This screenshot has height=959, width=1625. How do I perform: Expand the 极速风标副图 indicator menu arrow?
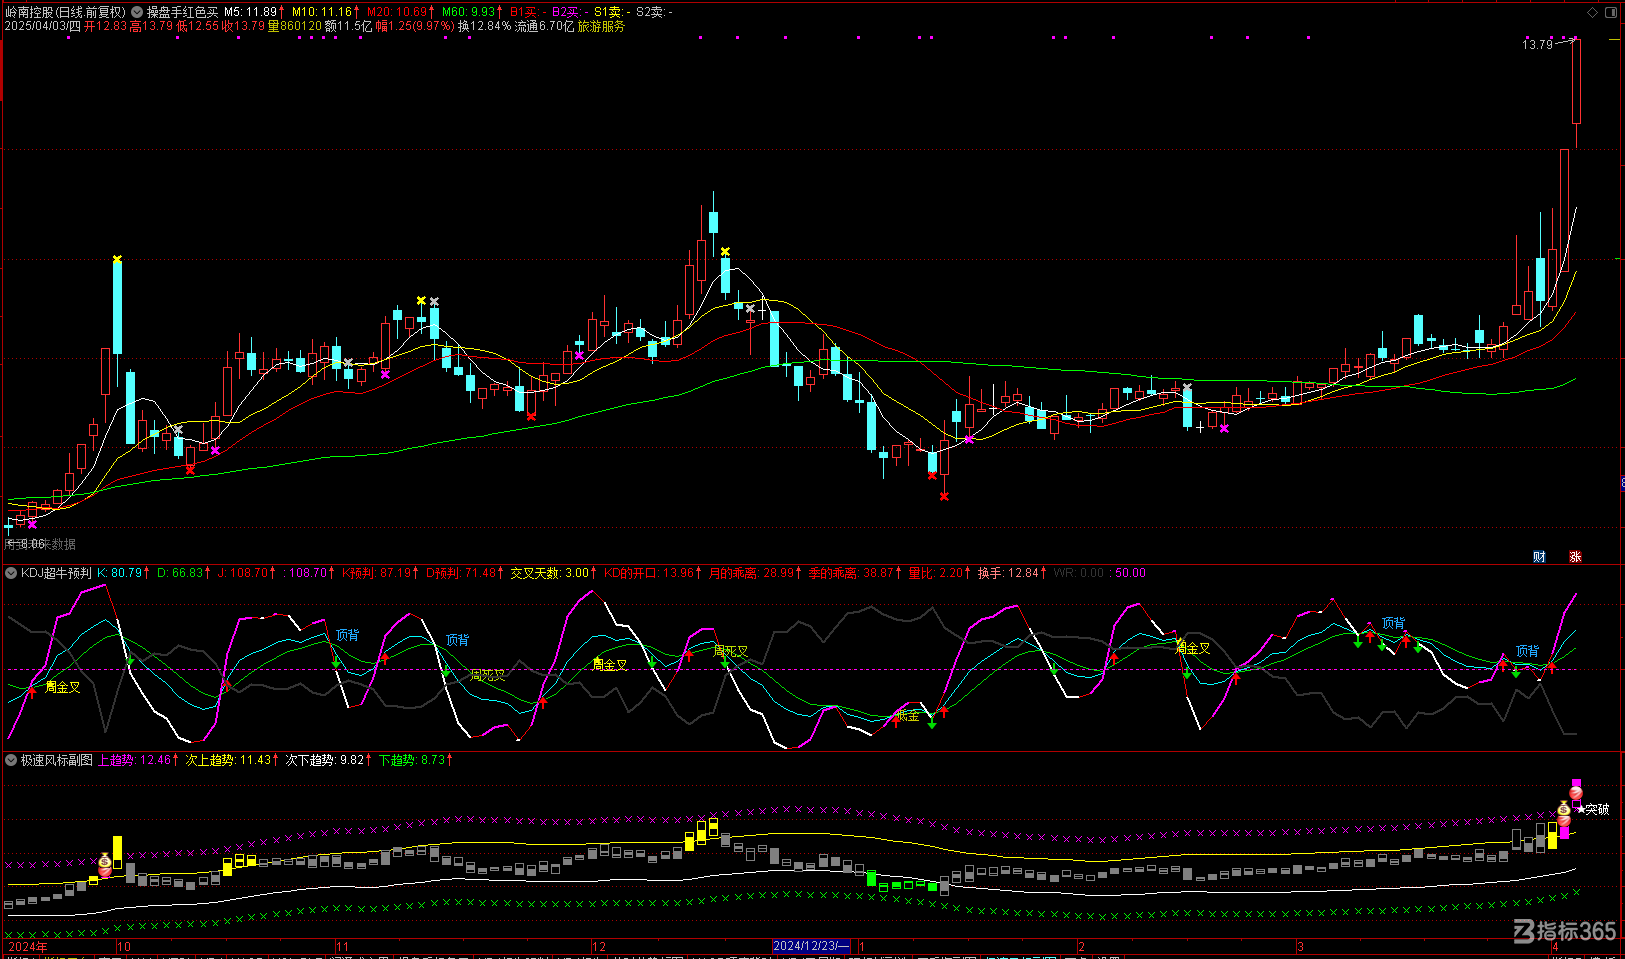[11, 760]
